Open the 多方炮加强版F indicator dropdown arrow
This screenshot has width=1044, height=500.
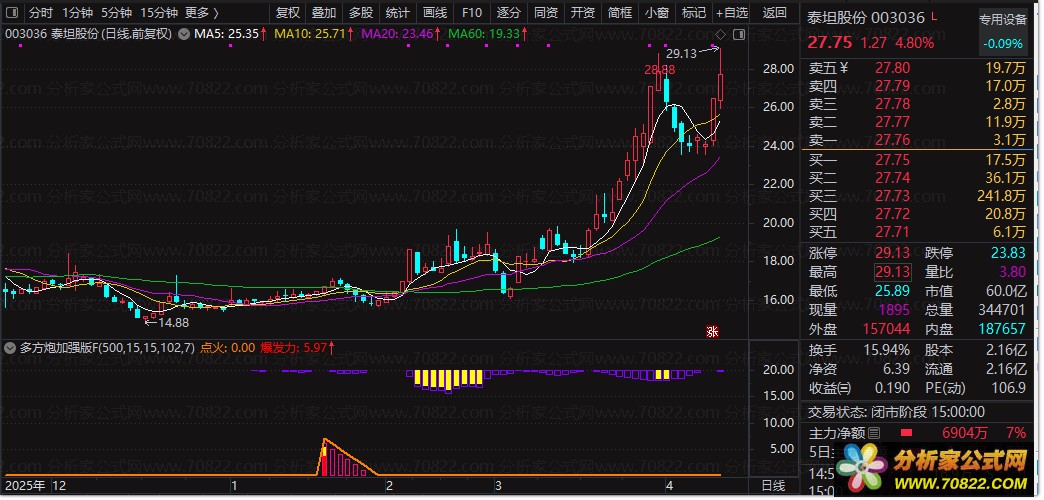tap(11, 348)
